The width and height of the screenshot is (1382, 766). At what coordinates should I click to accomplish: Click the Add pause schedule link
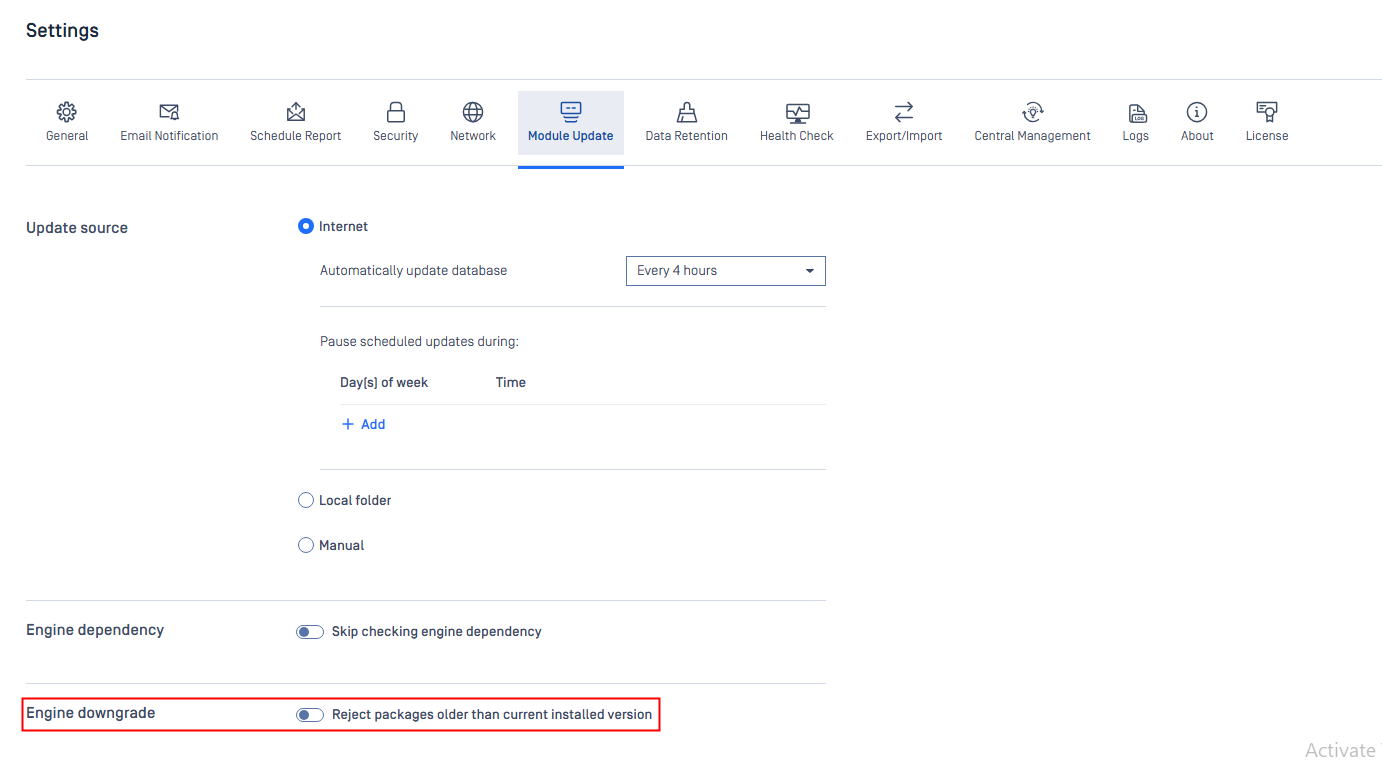(364, 425)
